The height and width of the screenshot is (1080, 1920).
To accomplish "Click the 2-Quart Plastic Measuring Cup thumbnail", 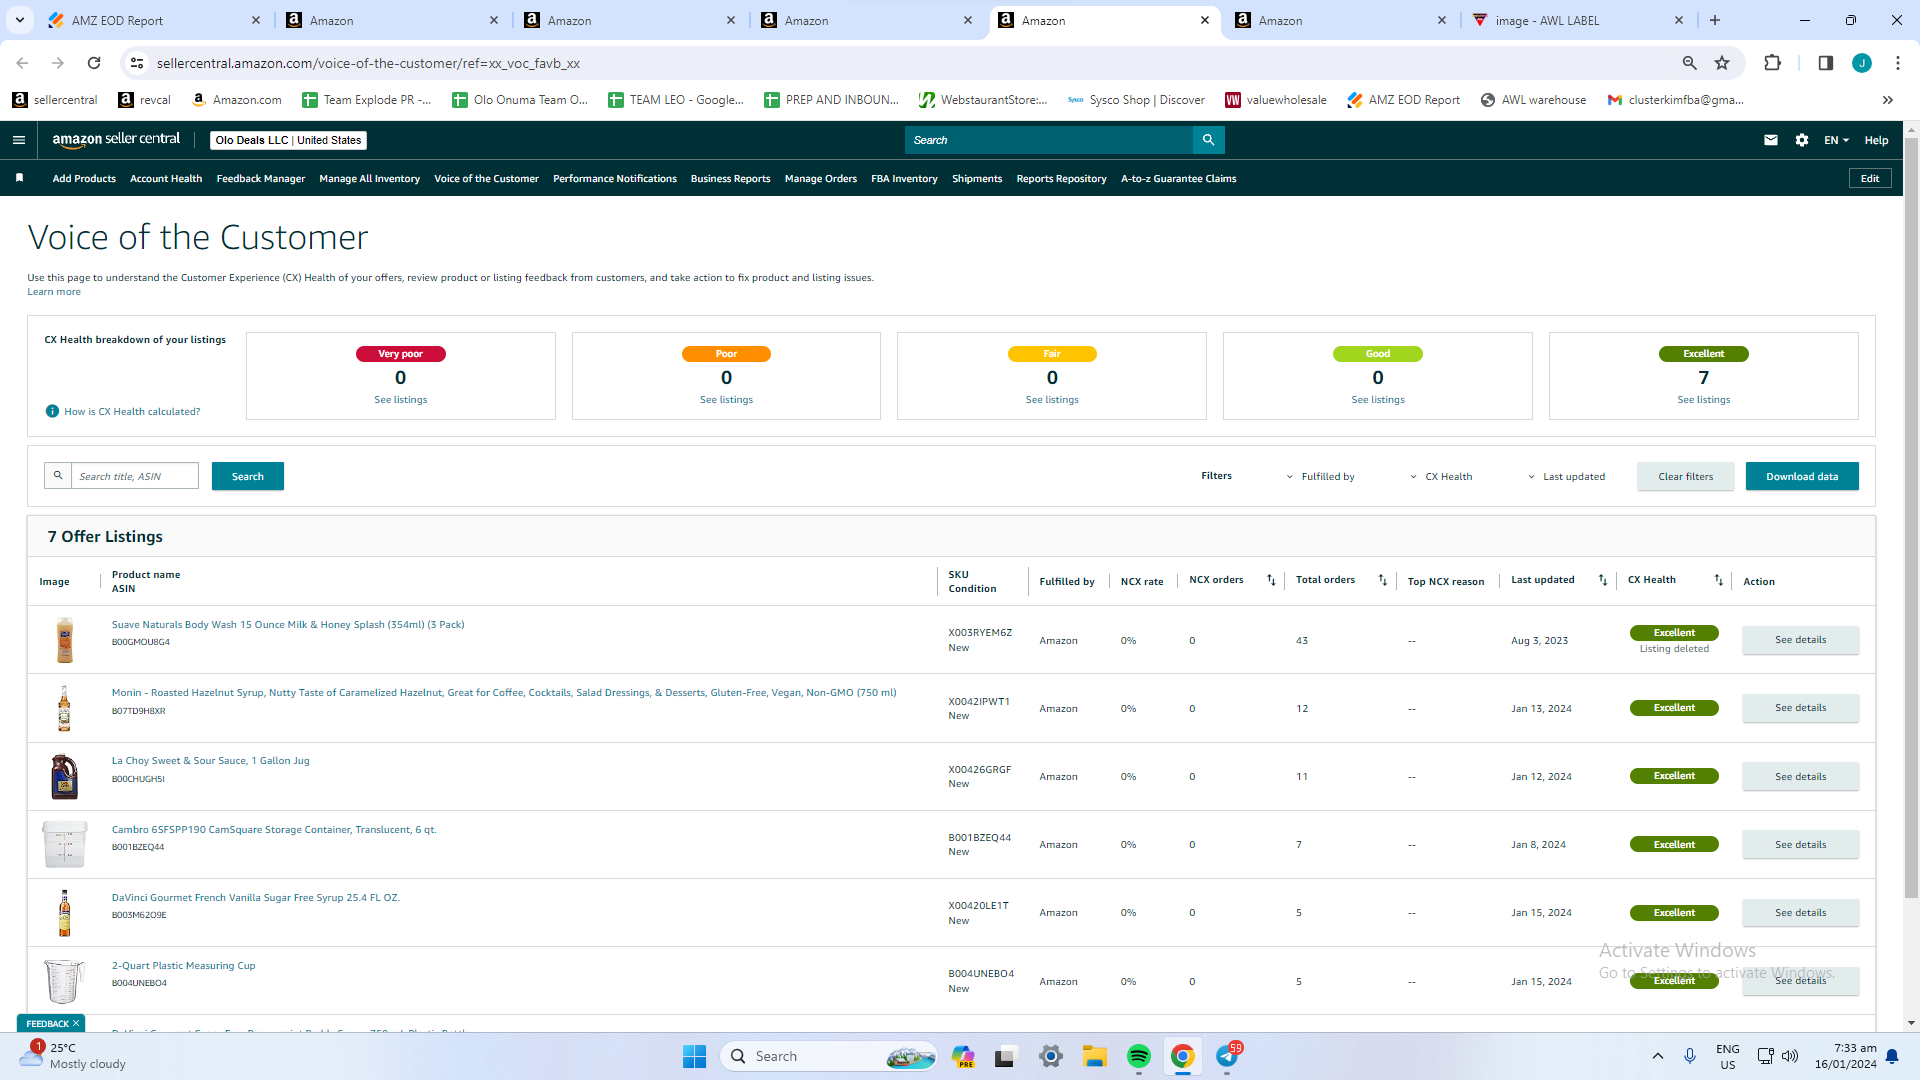I will [x=64, y=981].
